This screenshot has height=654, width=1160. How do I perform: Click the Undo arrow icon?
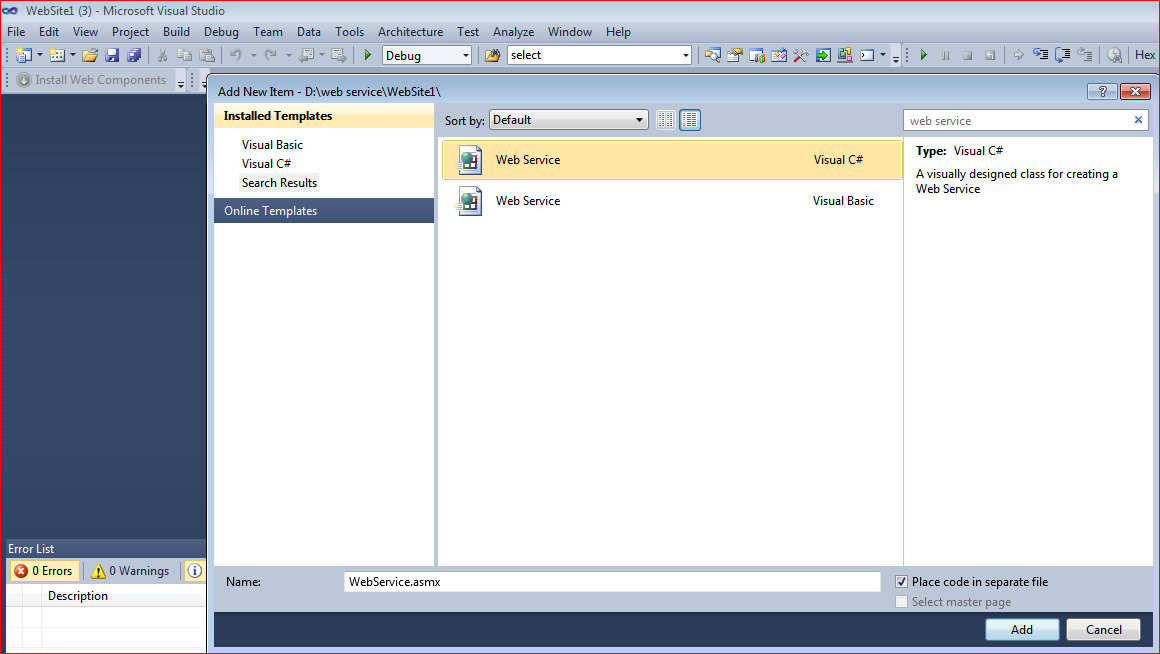point(235,55)
